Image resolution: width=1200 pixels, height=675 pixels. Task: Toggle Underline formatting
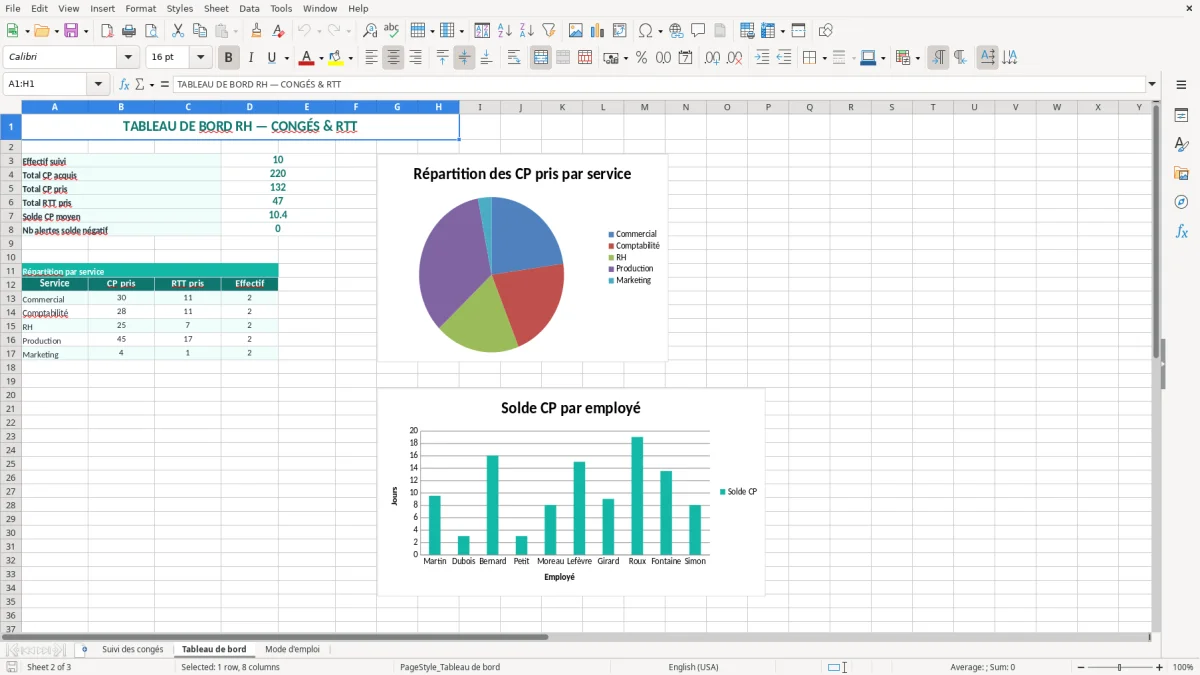coord(272,58)
